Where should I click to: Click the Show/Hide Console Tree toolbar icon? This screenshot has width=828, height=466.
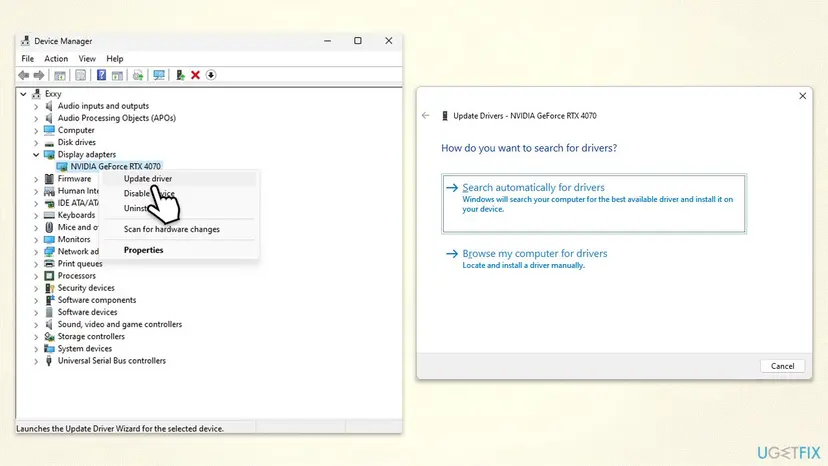tap(60, 75)
